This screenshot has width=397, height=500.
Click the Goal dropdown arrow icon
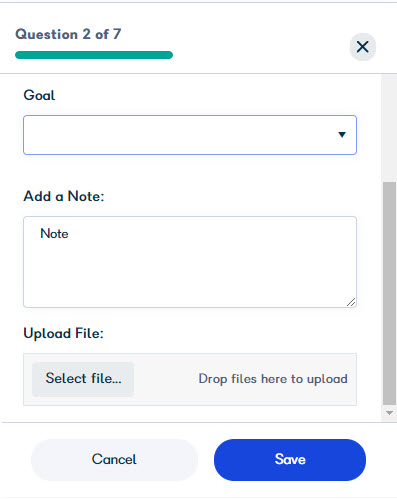point(342,135)
